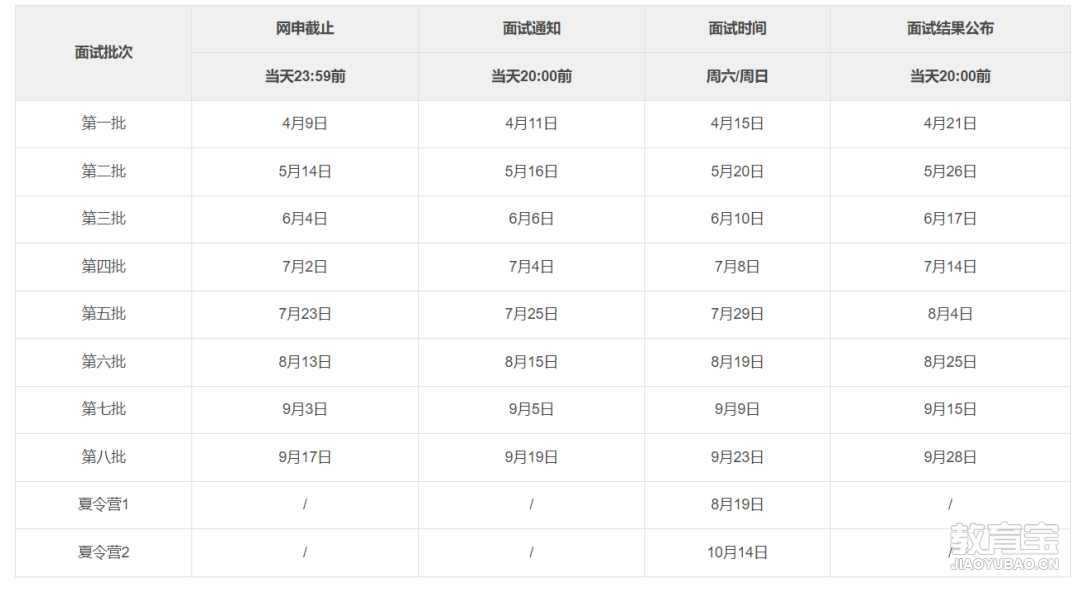The width and height of the screenshot is (1080, 593).
Task: Click the 周六/周日 subheader cell
Action: [737, 76]
